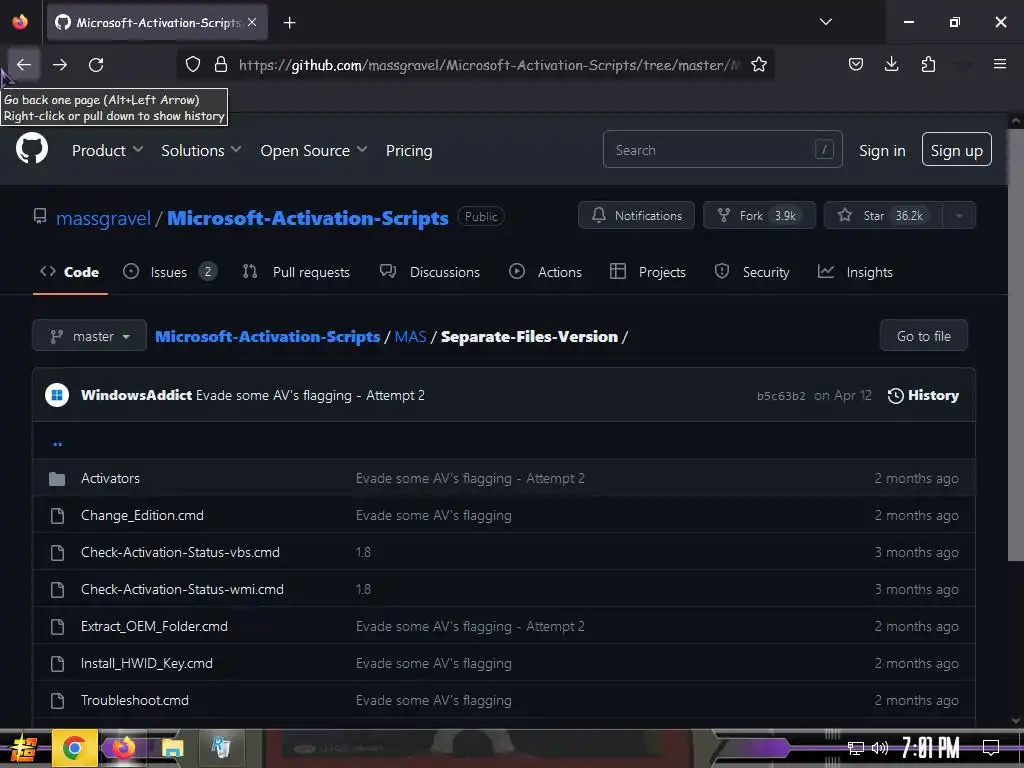Viewport: 1024px width, 768px height.
Task: Focus the GitHub search field
Action: [722, 150]
